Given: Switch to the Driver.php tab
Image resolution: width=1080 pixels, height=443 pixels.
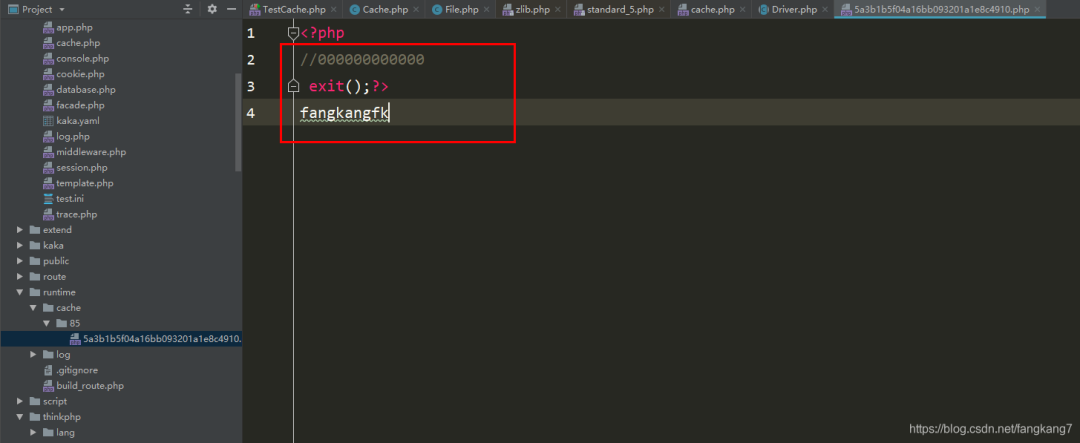Looking at the screenshot, I should click(x=794, y=10).
